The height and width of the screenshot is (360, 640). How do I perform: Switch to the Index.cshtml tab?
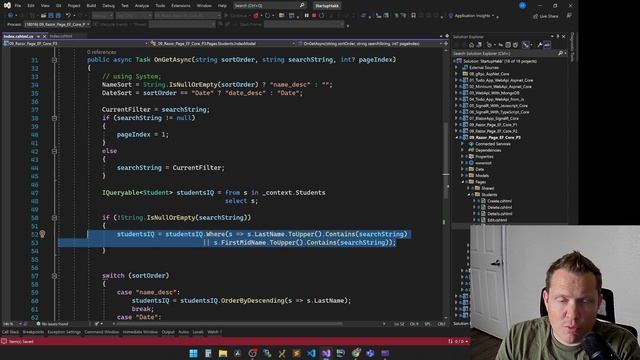(60, 36)
